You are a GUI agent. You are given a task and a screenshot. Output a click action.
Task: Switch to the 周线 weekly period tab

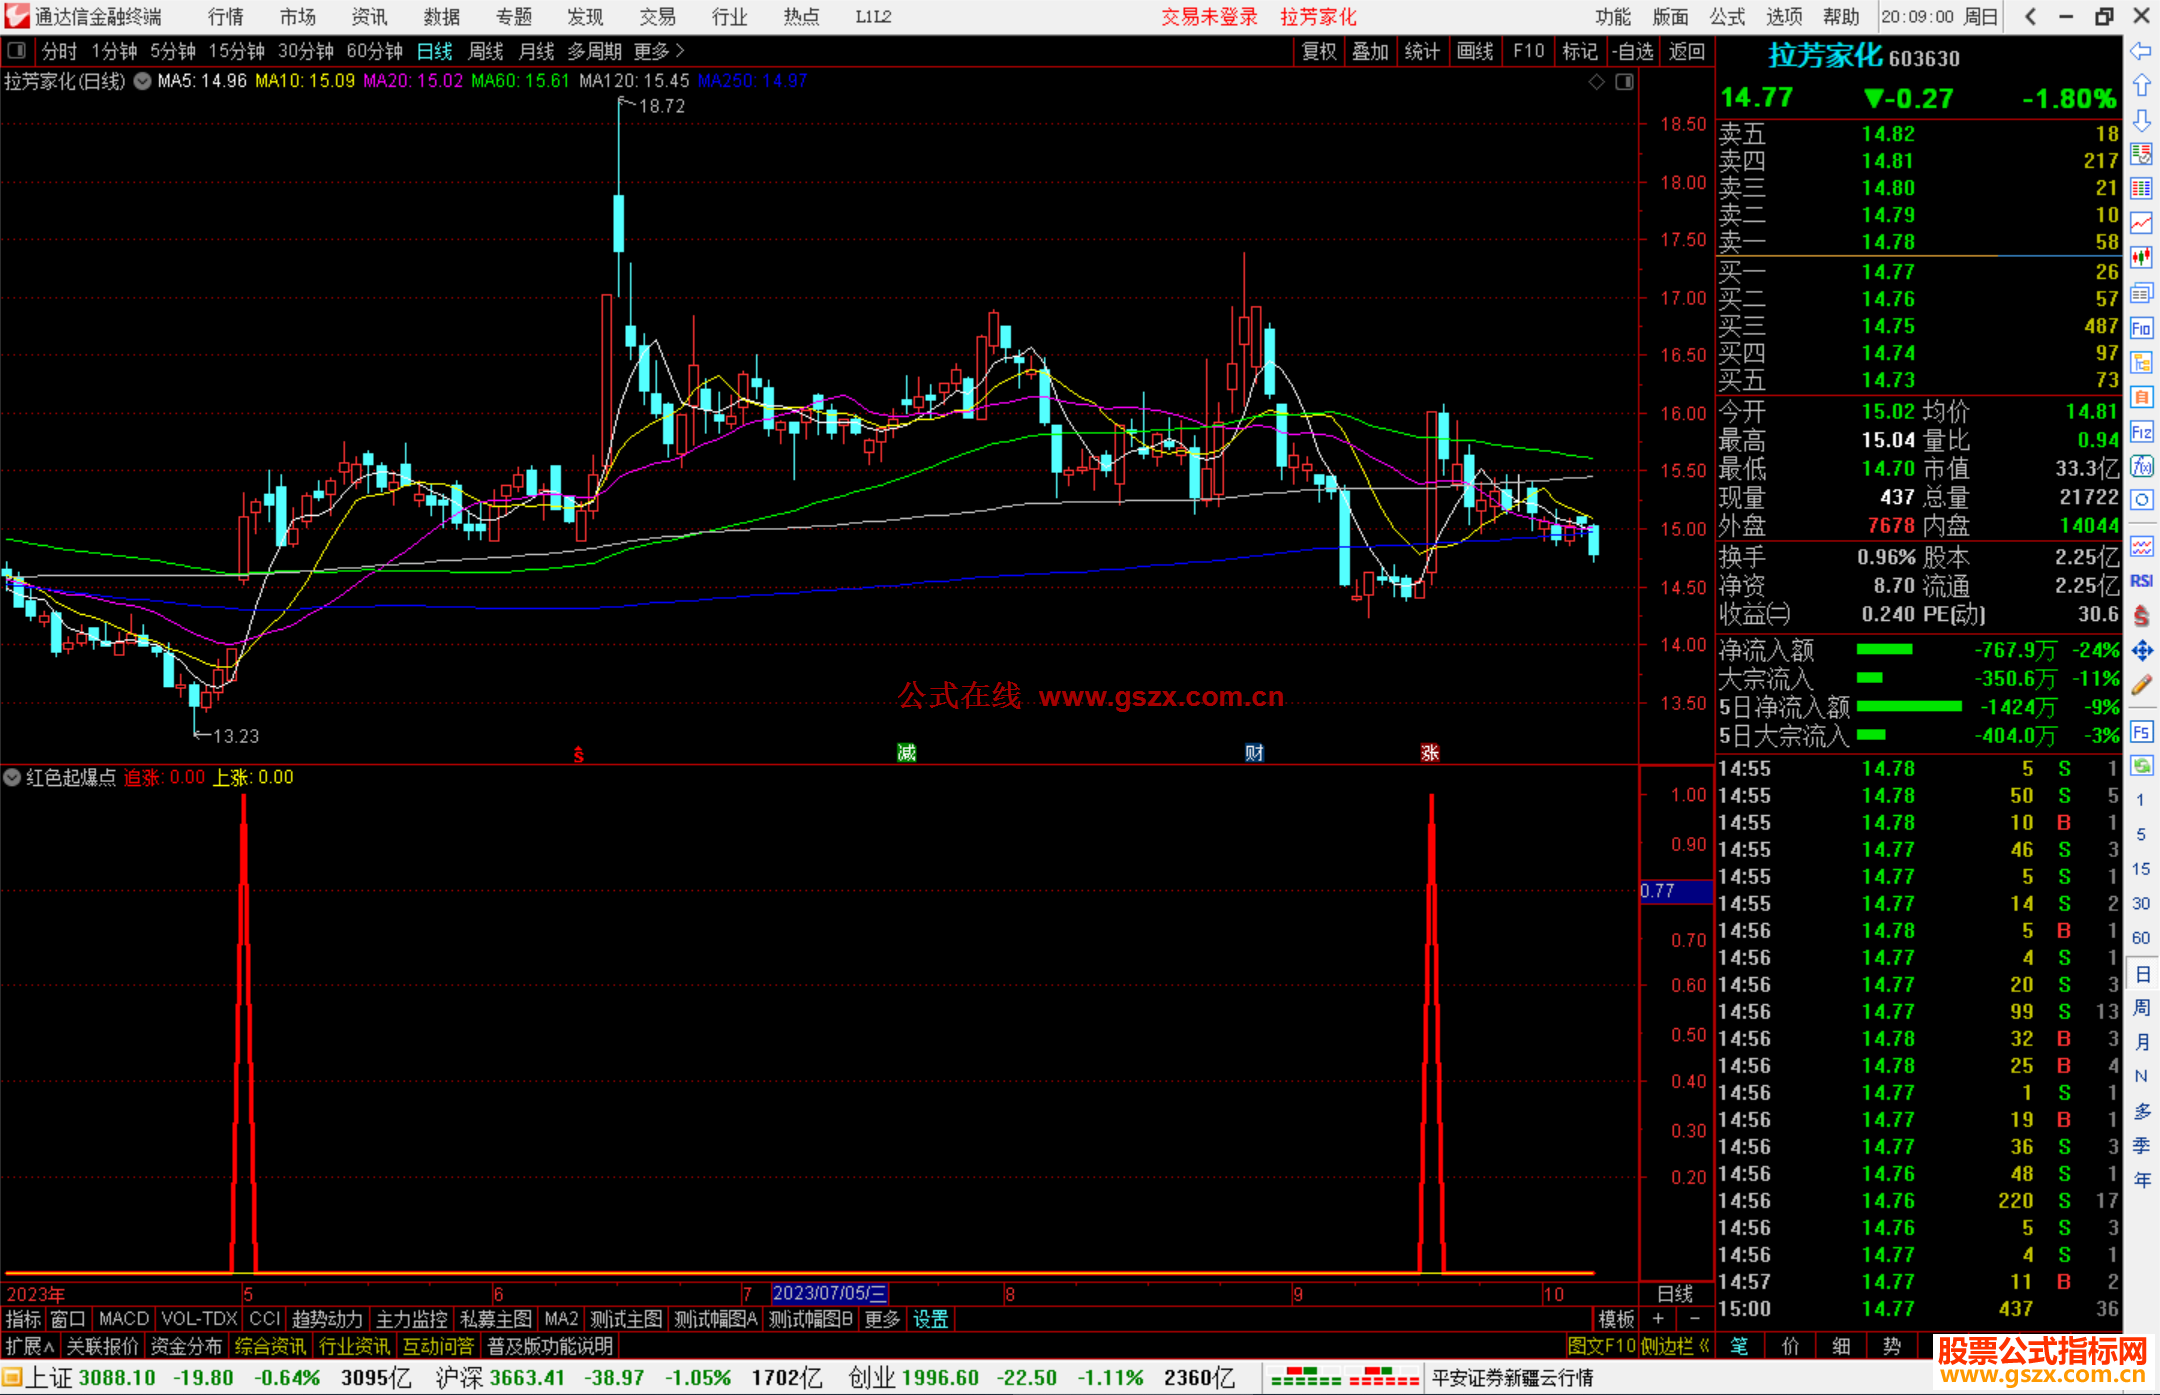486,51
